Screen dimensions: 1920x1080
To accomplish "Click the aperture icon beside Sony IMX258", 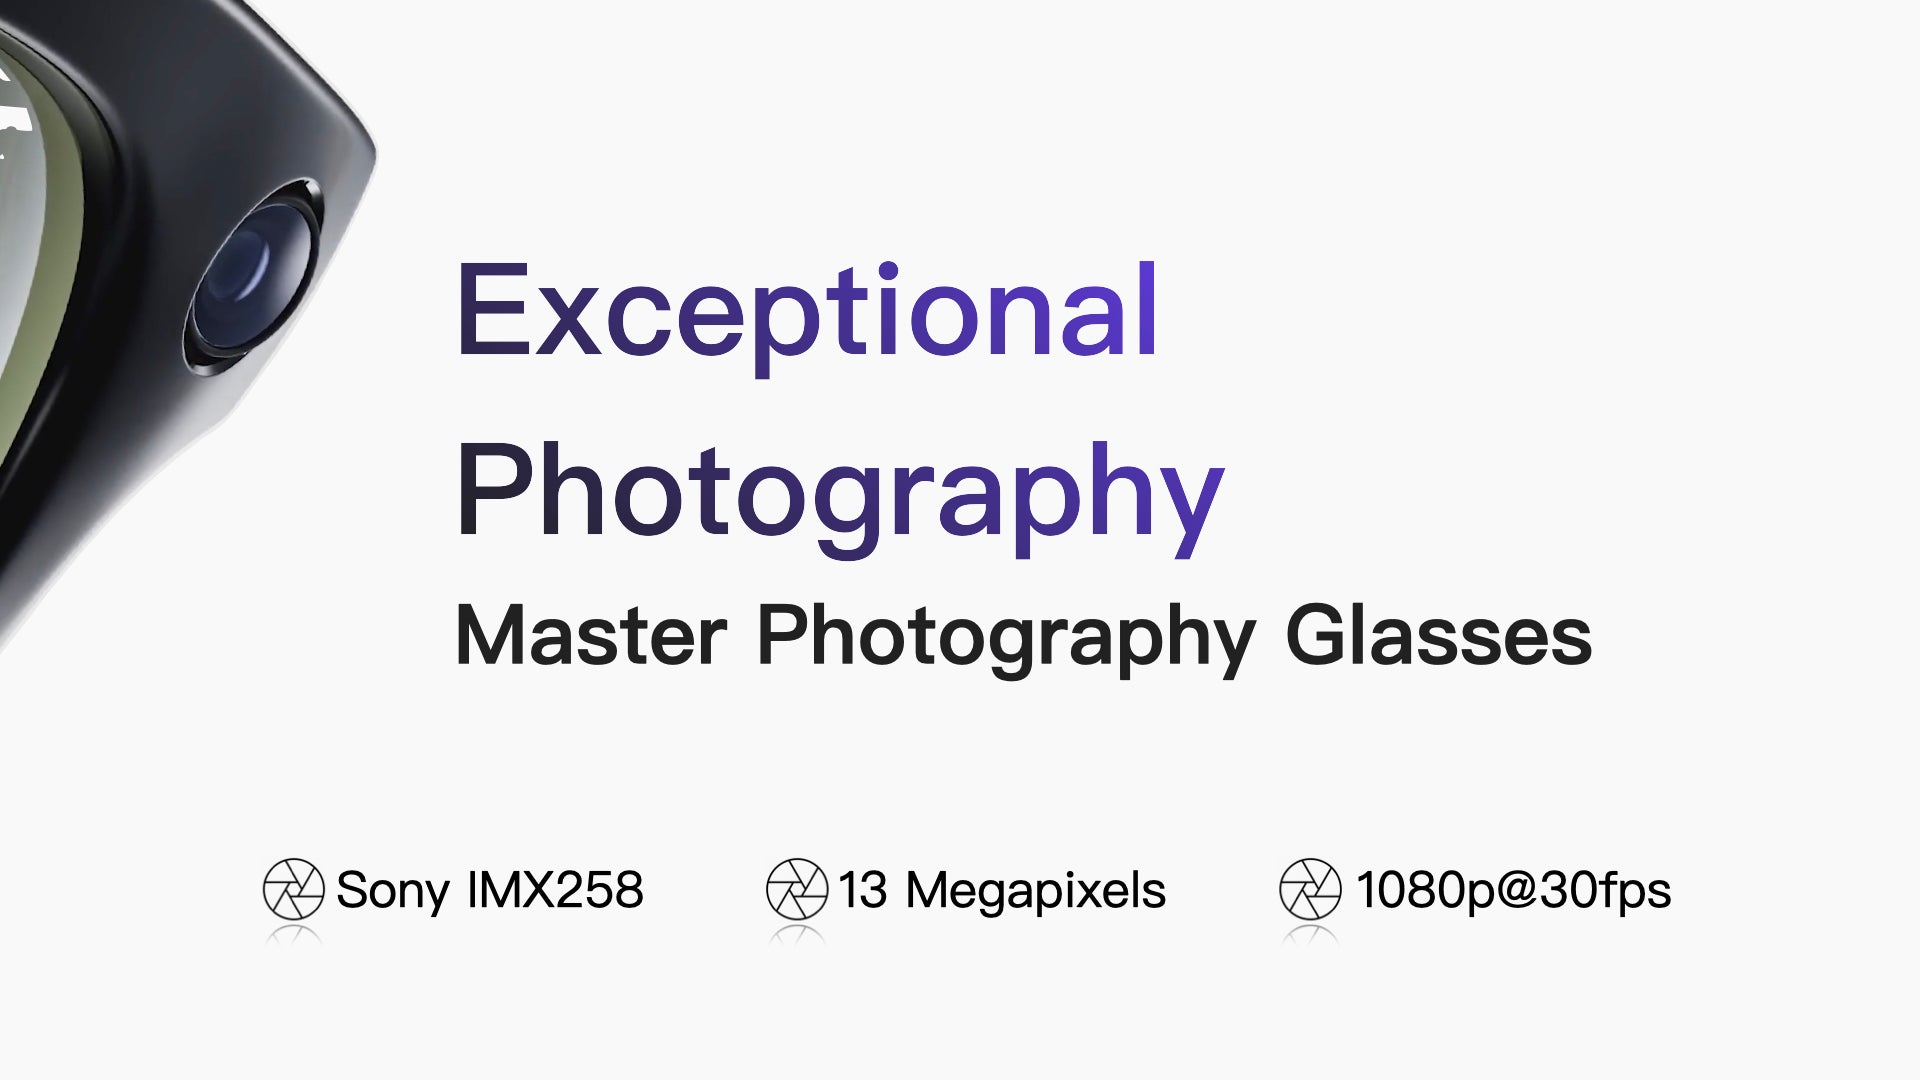I will pos(293,889).
